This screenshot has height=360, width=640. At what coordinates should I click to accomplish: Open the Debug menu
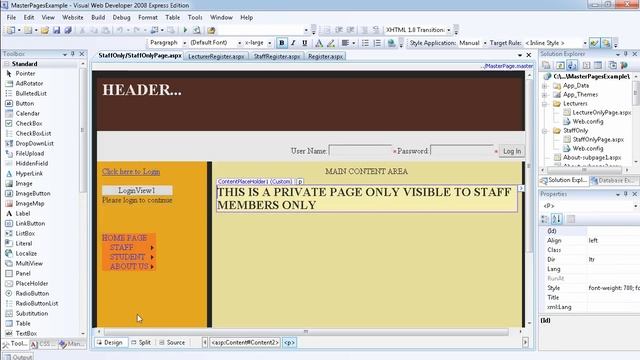[121, 18]
